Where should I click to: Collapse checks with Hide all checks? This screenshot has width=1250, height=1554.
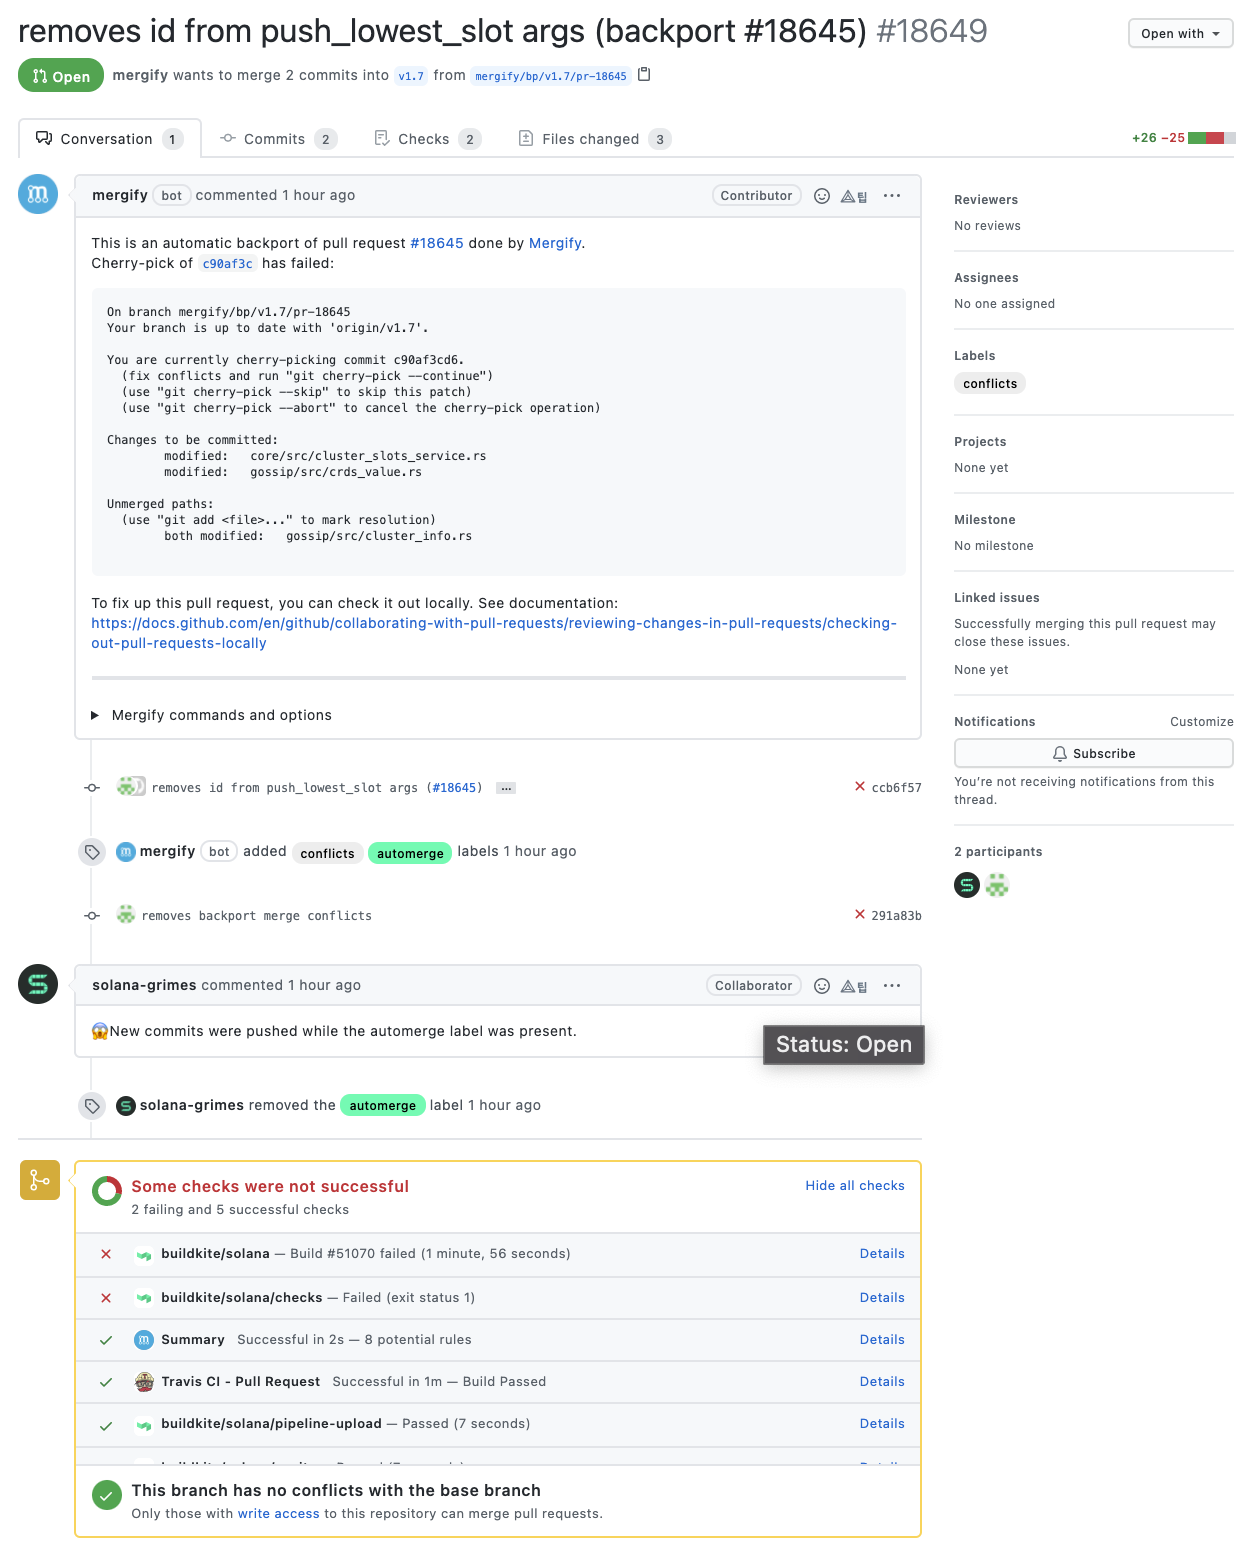pyautogui.click(x=855, y=1186)
